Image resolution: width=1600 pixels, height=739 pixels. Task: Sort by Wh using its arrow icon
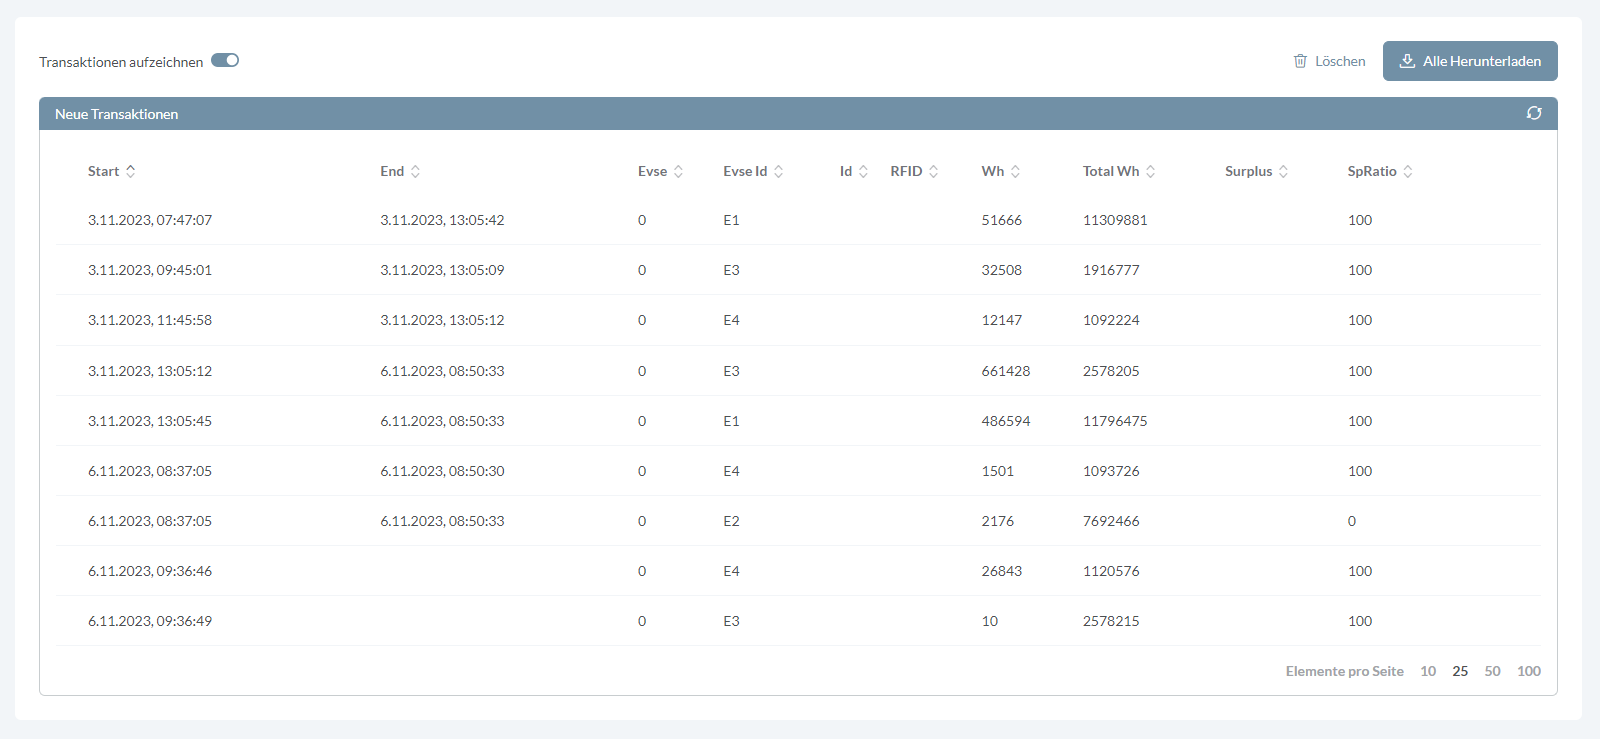tap(1016, 171)
